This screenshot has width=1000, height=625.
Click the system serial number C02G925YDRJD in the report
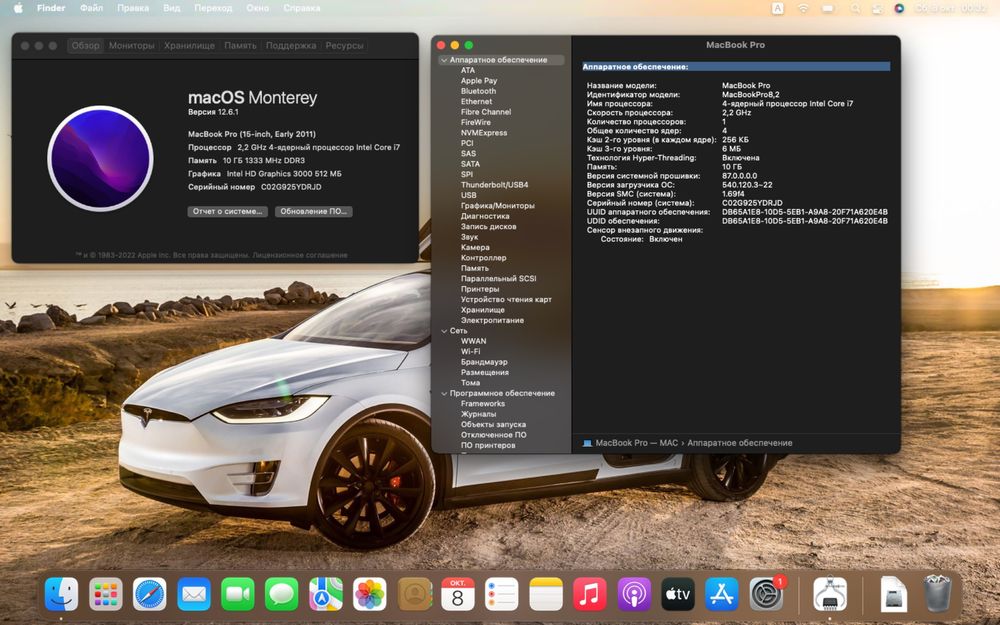[x=752, y=203]
